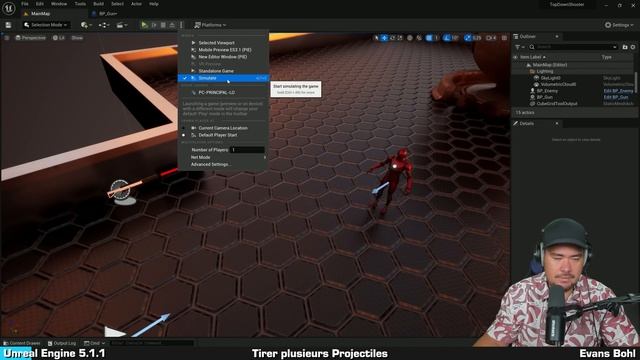Open the Blueprints toolbar dropdown
The height and width of the screenshot is (360, 640).
point(104,25)
